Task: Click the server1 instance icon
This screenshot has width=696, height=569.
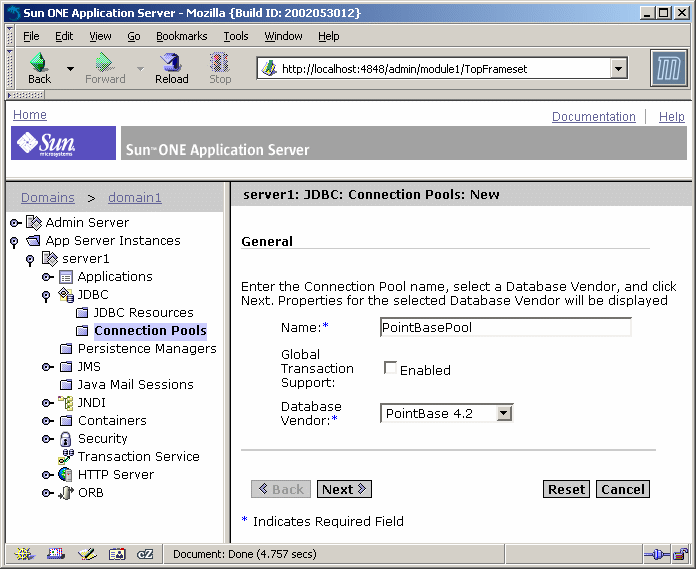Action: pos(50,258)
